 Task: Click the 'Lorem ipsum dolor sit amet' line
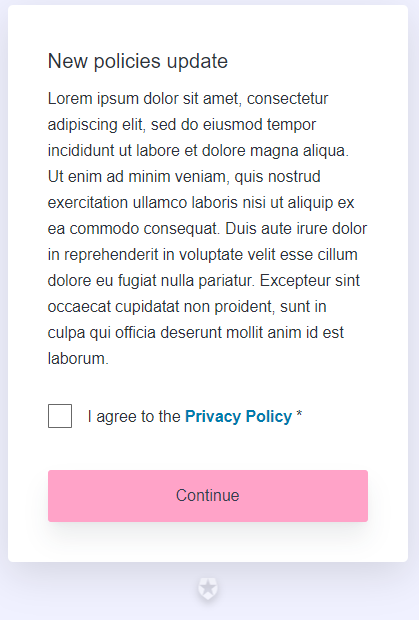pyautogui.click(x=188, y=98)
